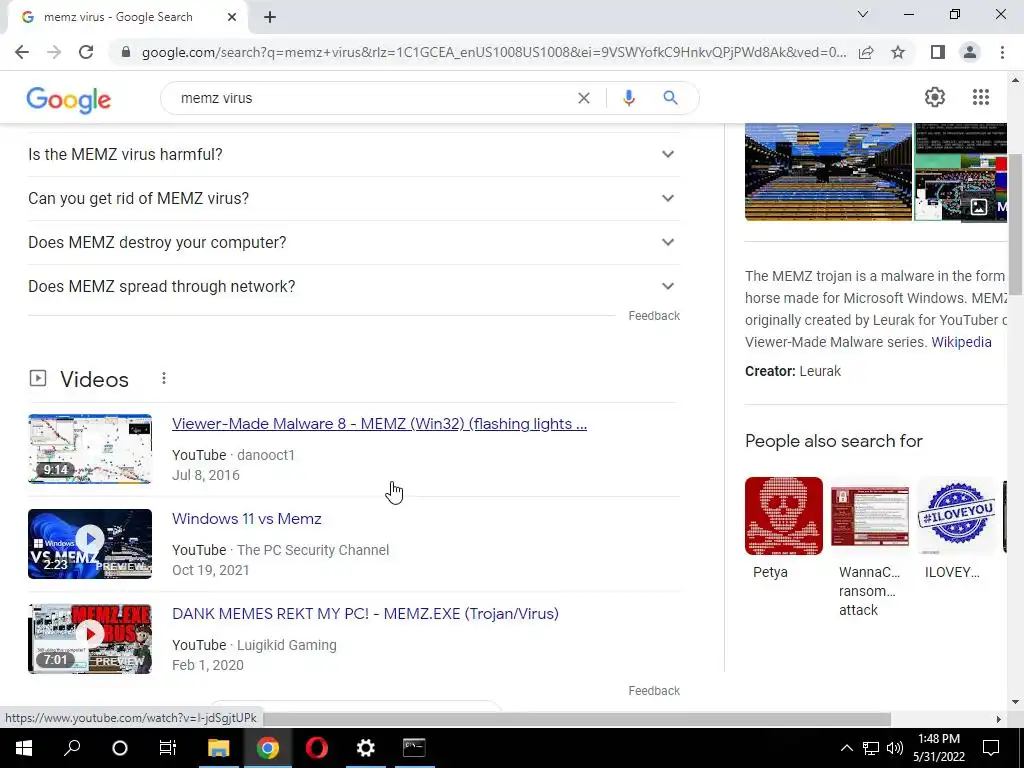This screenshot has width=1024, height=768.
Task: Open File Explorer from taskbar
Action: 218,748
